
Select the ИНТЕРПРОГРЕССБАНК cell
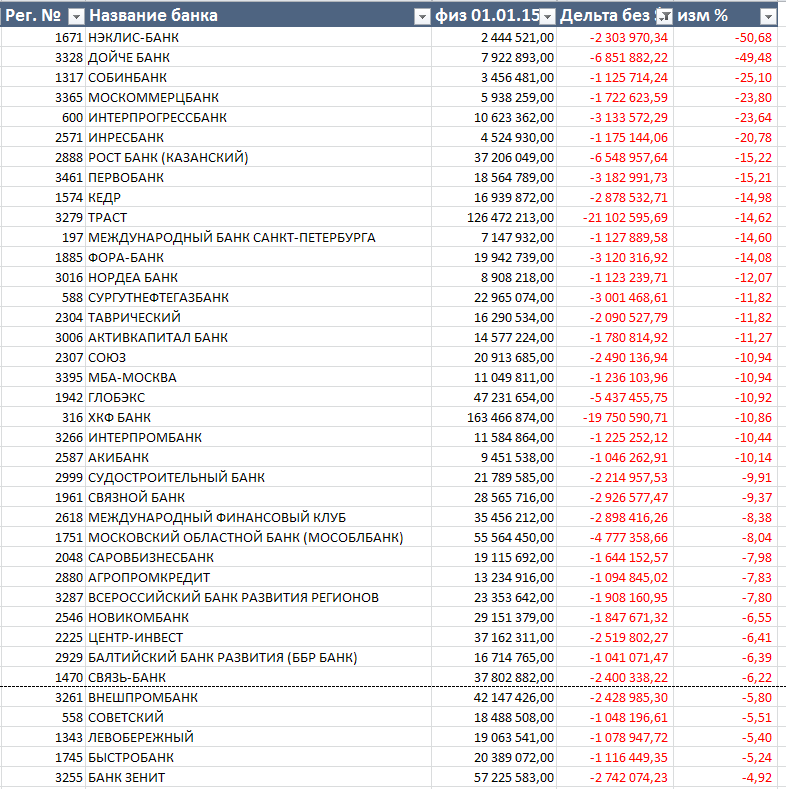pos(258,117)
